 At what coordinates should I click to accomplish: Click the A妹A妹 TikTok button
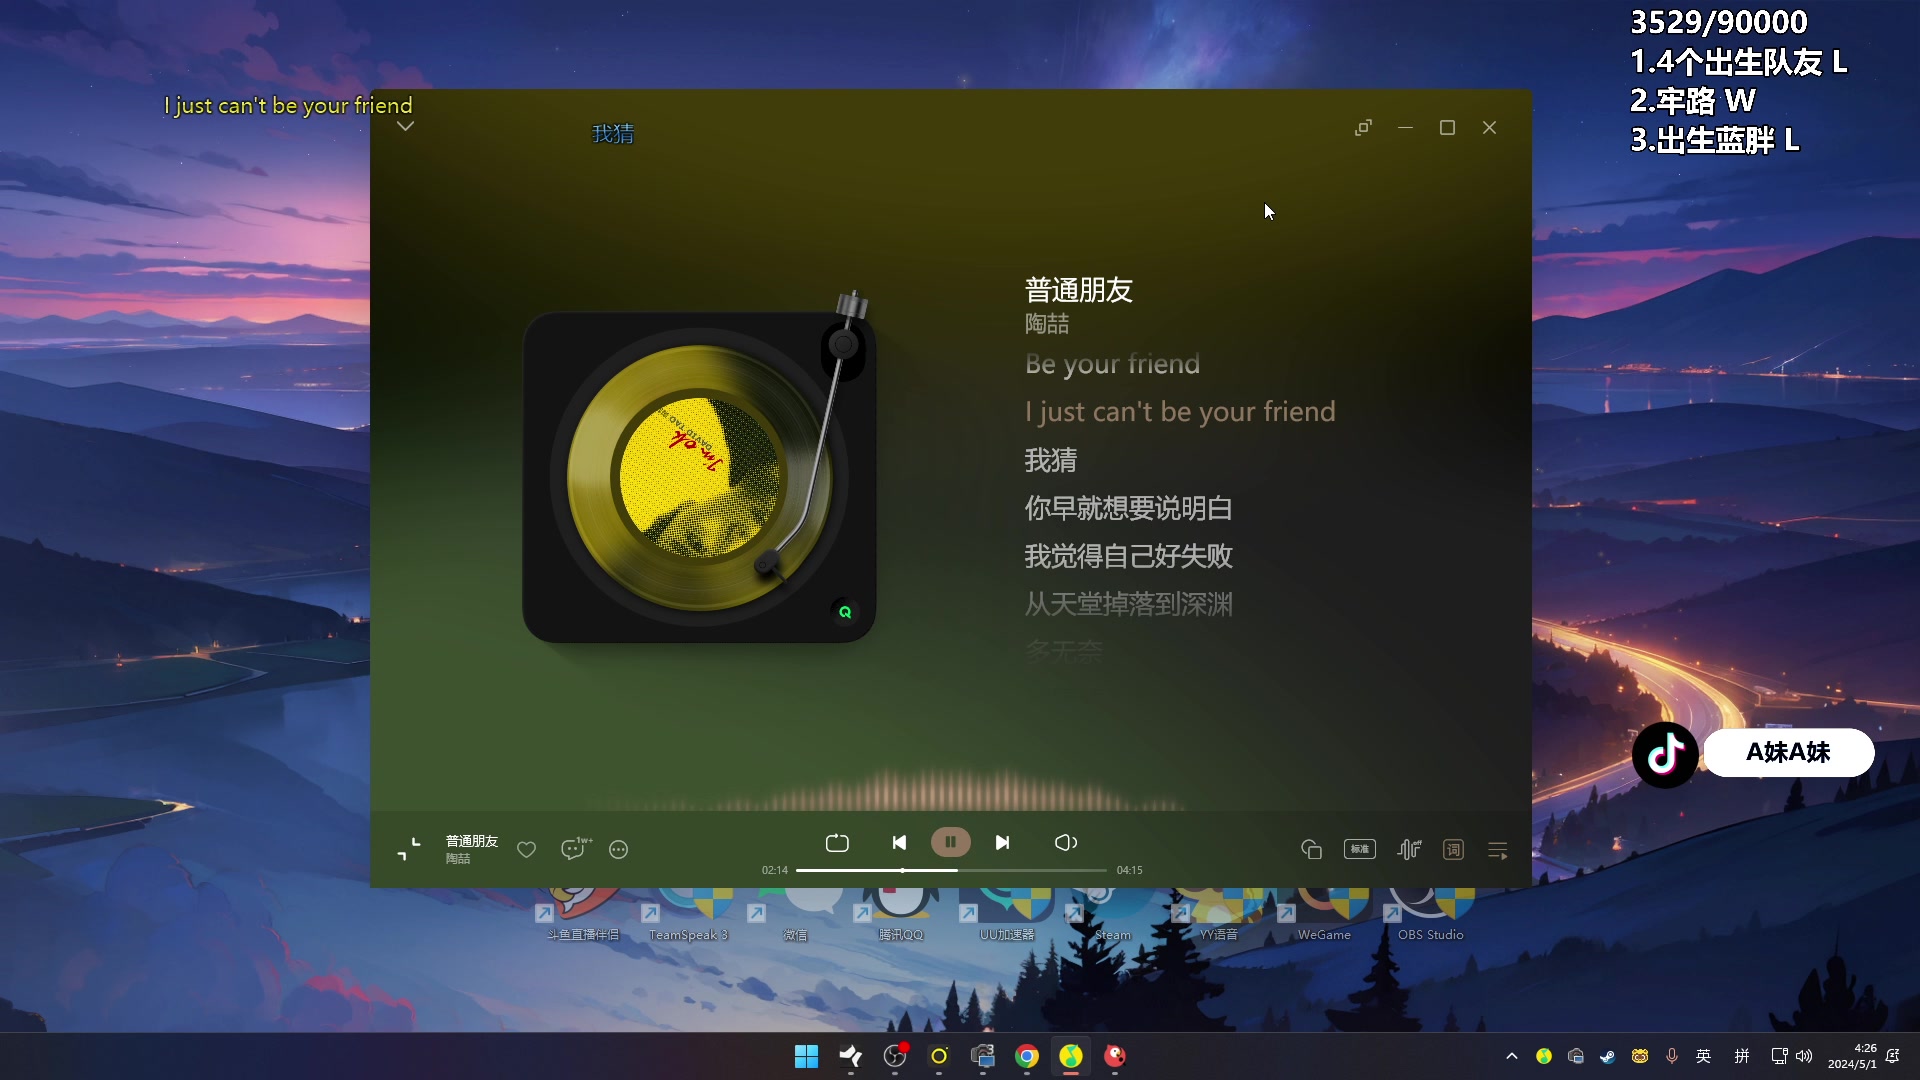pos(1787,753)
